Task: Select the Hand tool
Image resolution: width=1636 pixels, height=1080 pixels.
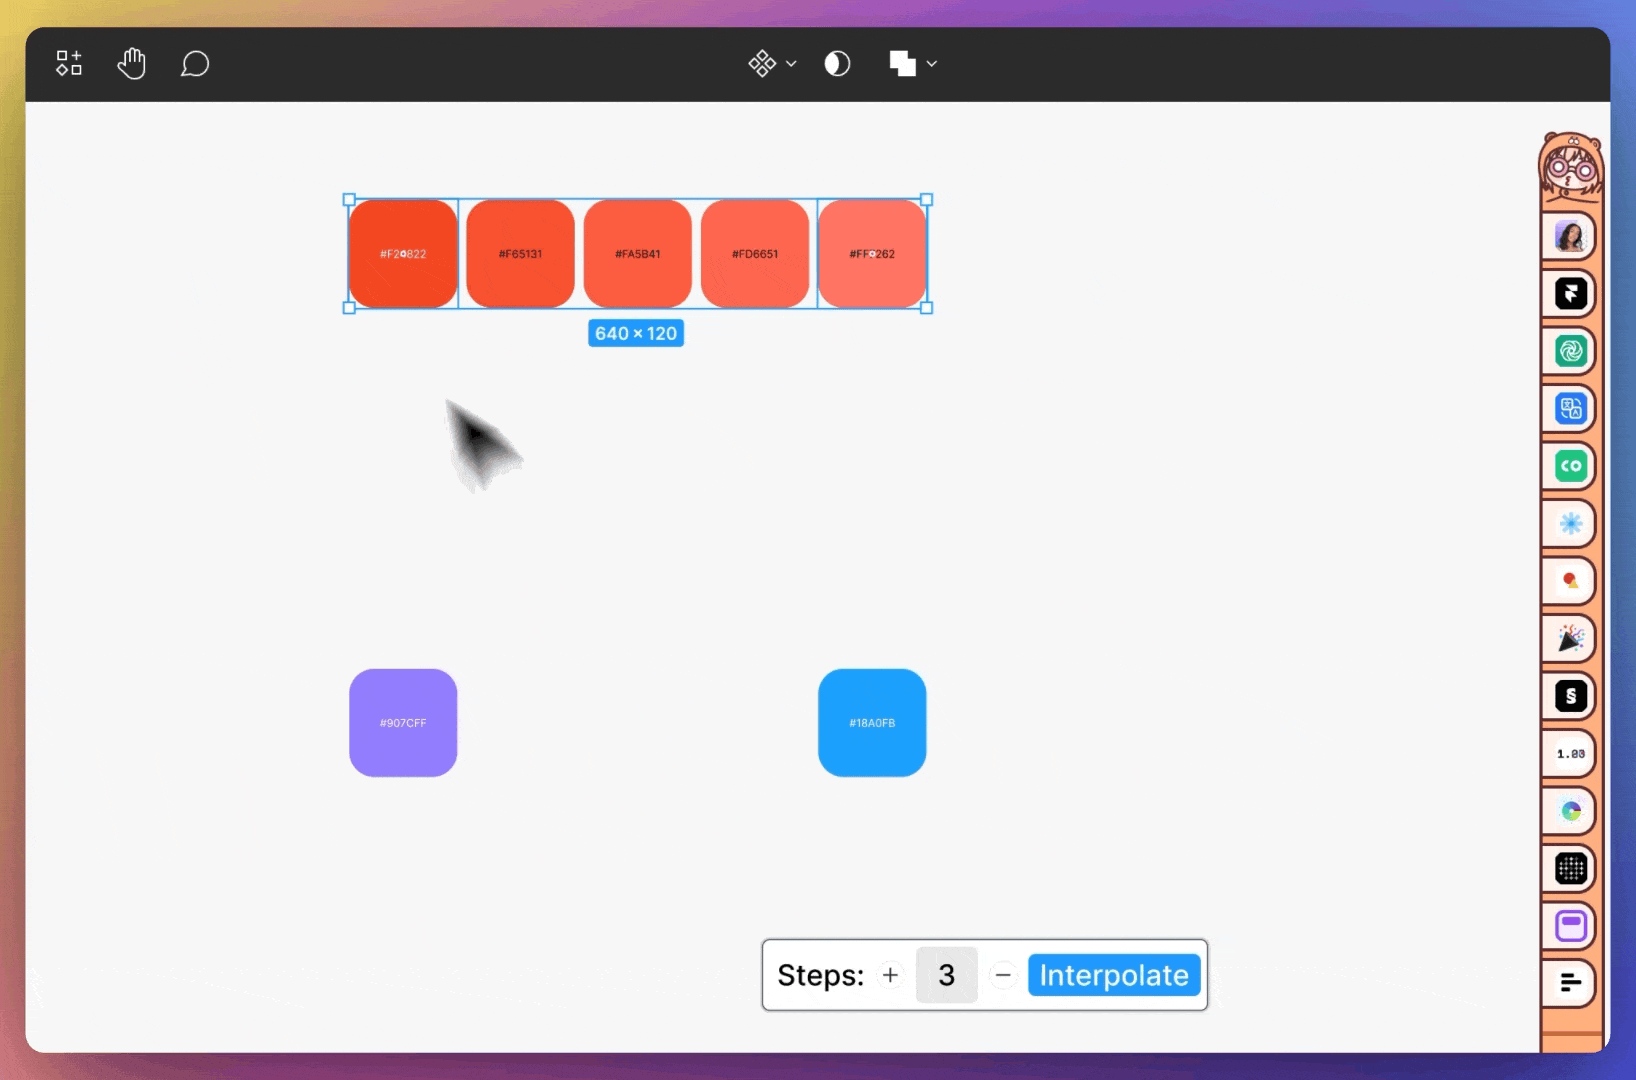Action: (x=131, y=64)
